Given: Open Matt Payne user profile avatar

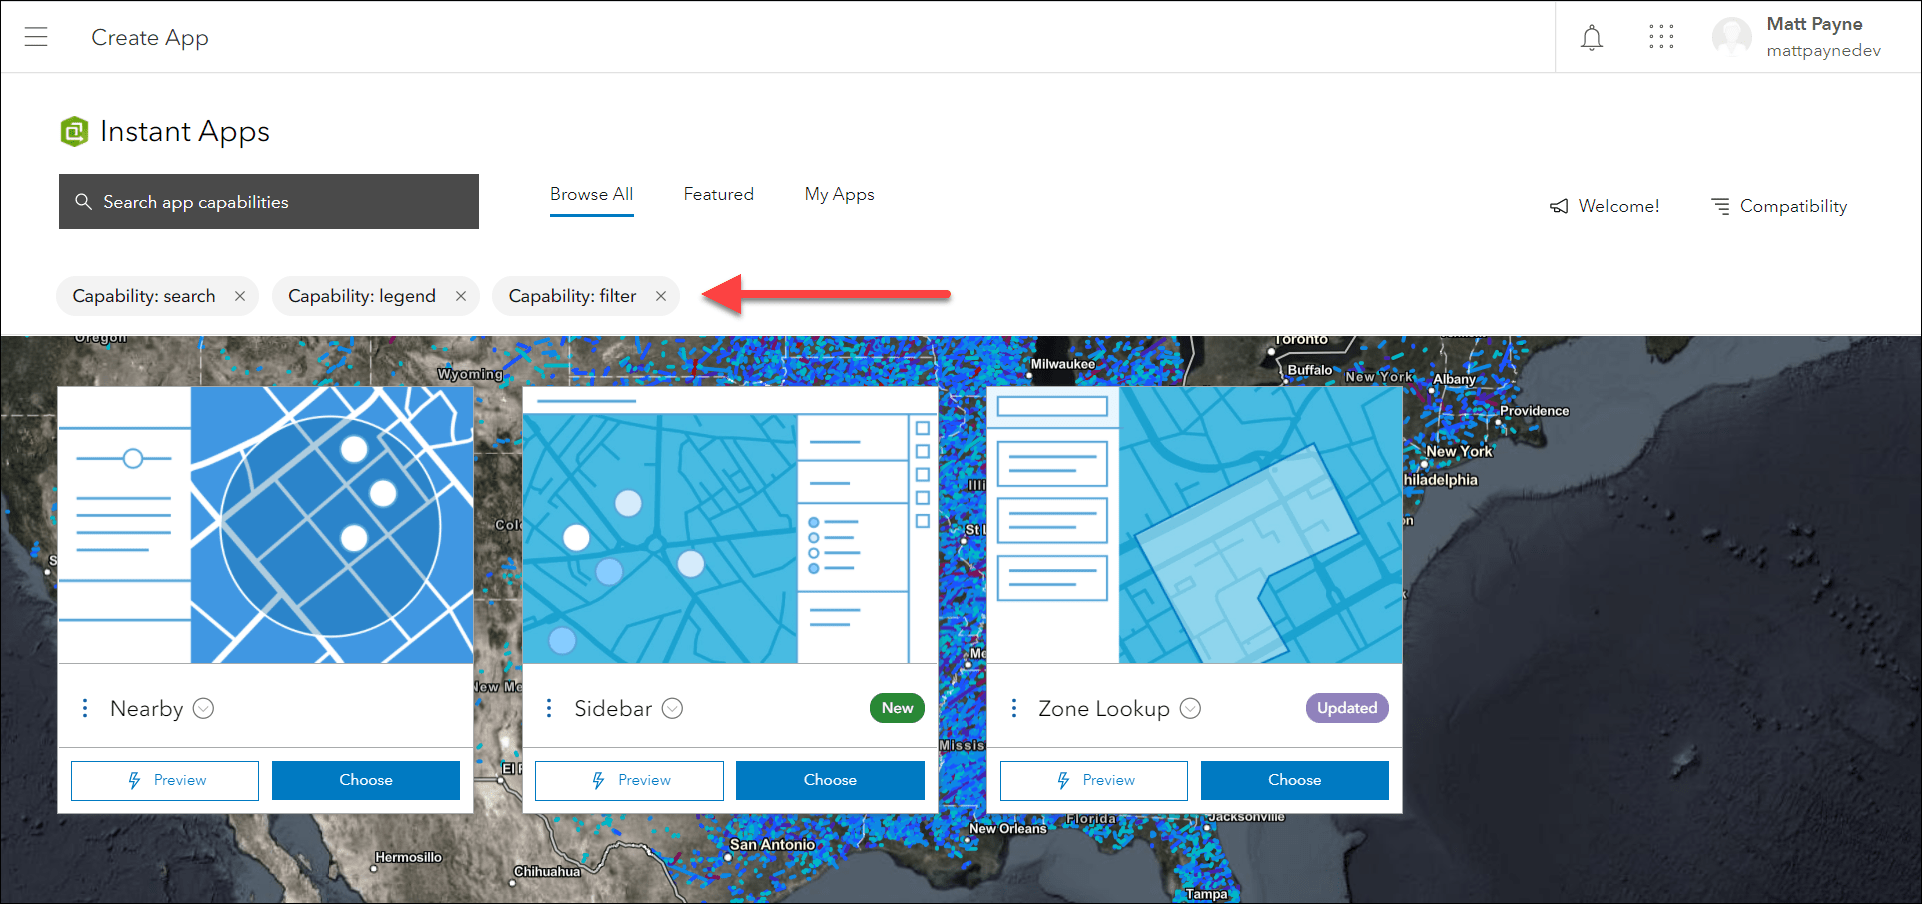Looking at the screenshot, I should pyautogui.click(x=1731, y=37).
